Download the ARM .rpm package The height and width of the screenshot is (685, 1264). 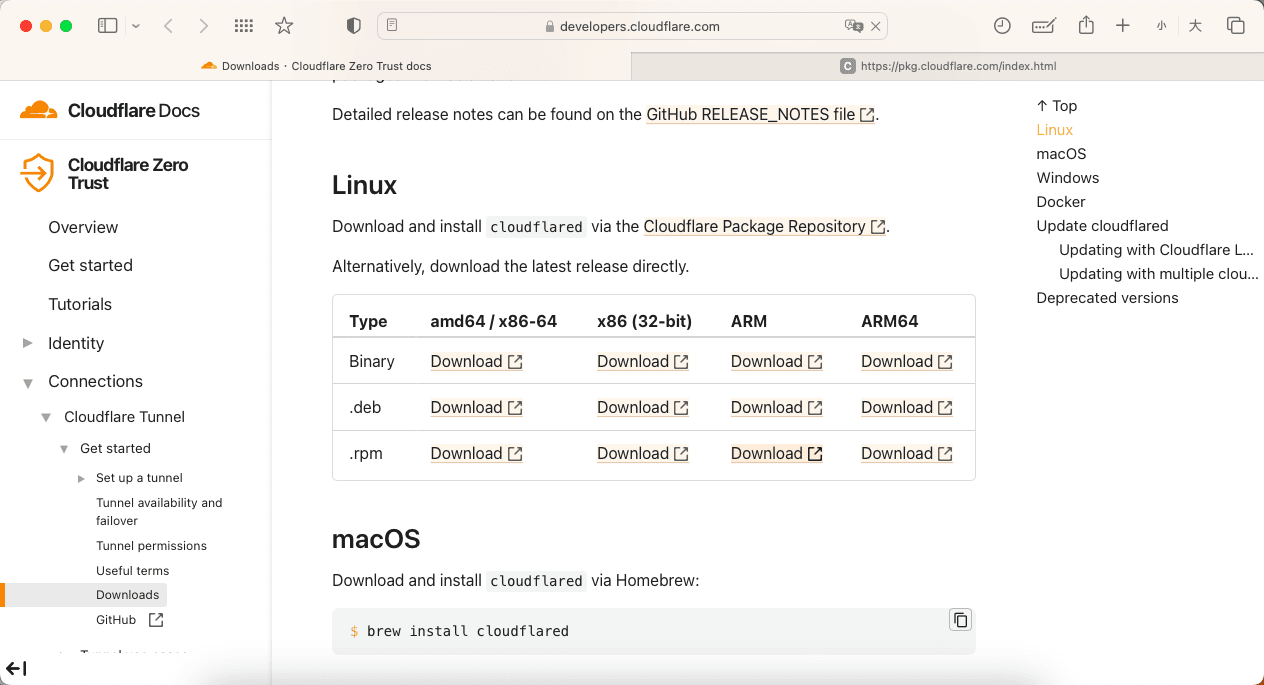(x=777, y=453)
